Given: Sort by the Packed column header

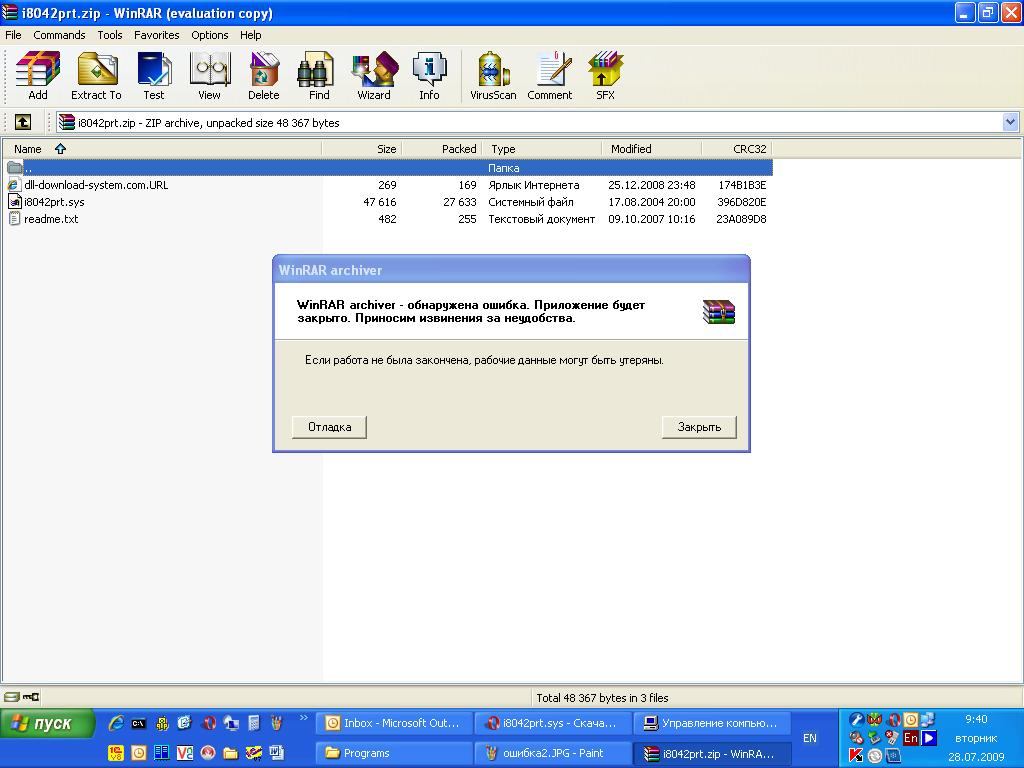Looking at the screenshot, I should coord(442,149).
